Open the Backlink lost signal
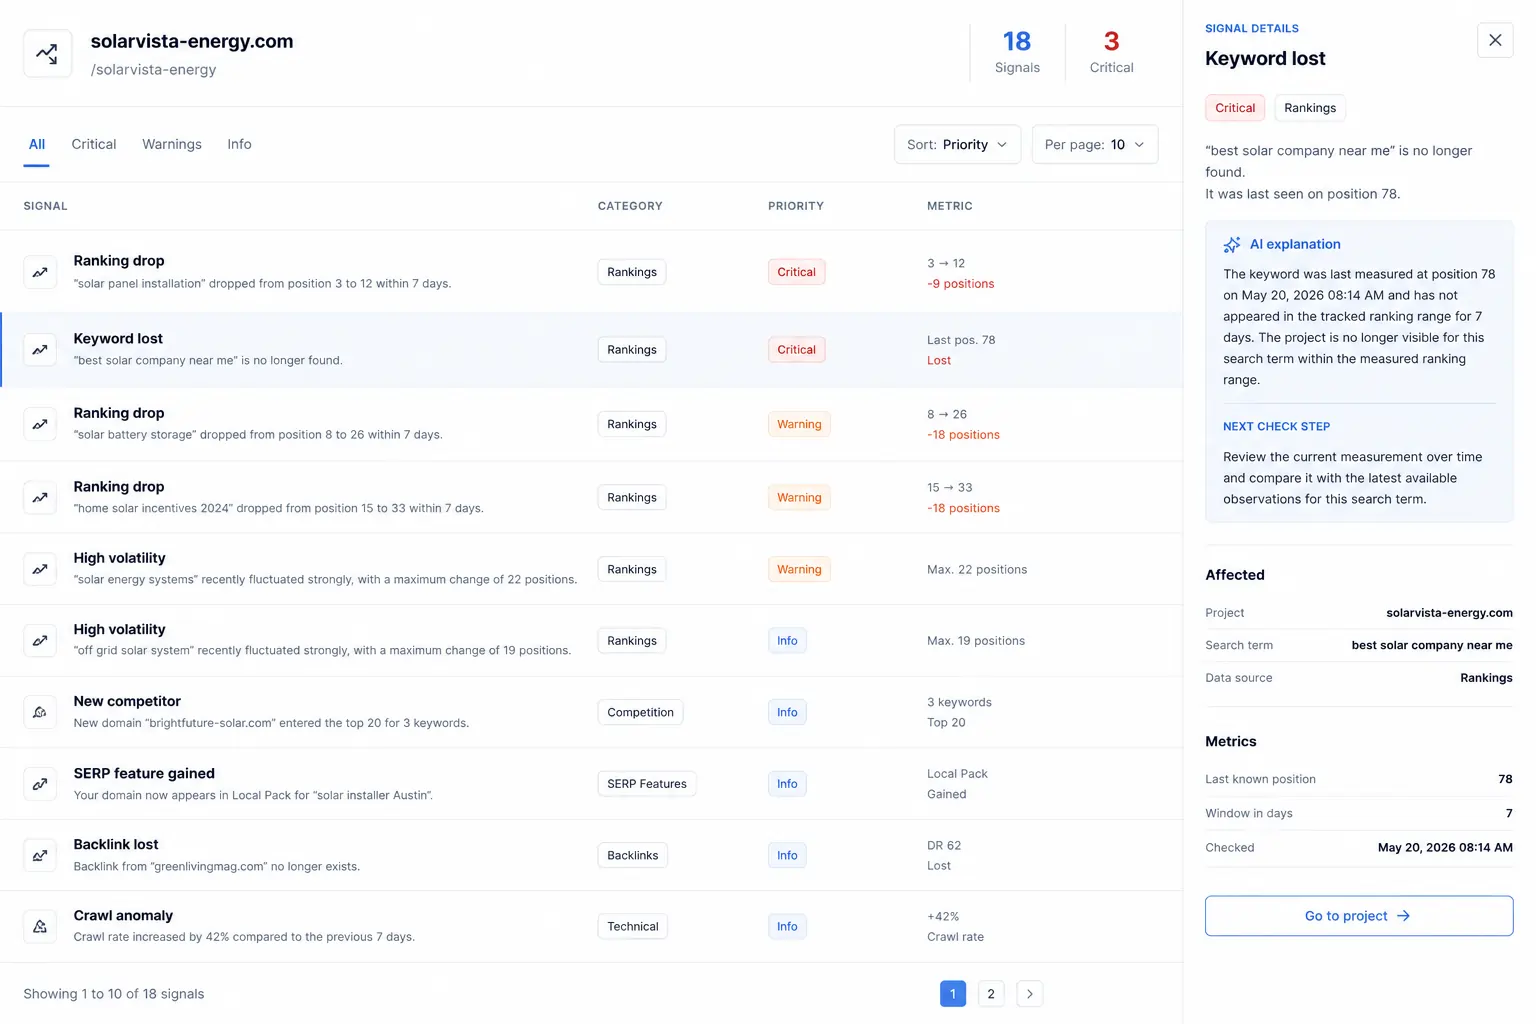 point(591,855)
